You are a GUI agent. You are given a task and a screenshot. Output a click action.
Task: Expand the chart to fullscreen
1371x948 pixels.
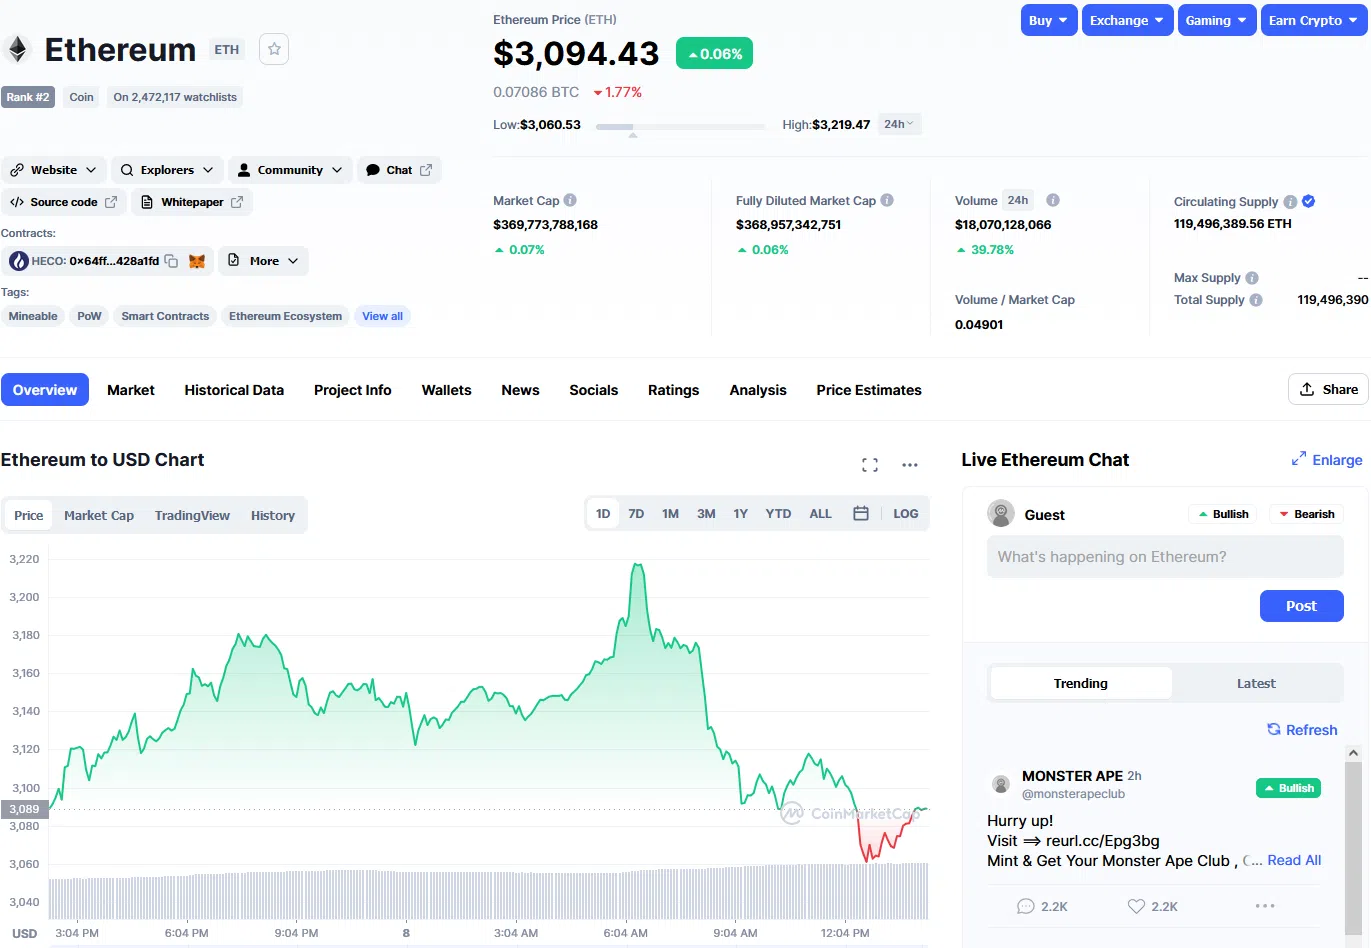[870, 465]
